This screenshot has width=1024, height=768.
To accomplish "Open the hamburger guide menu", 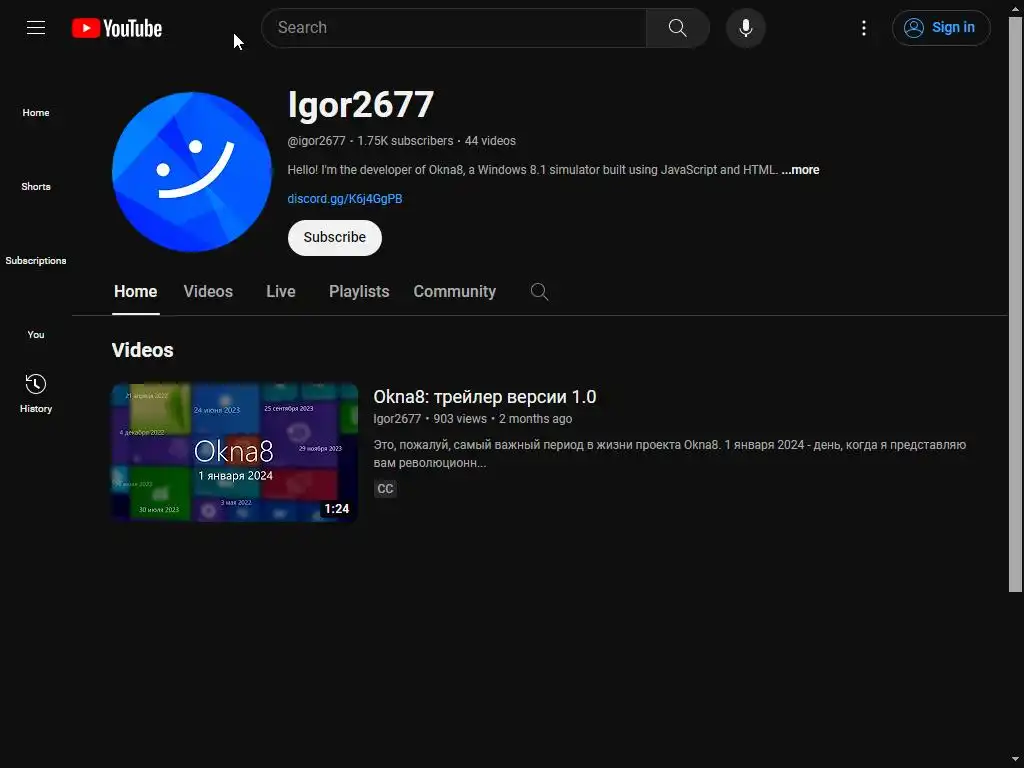I will [x=36, y=27].
